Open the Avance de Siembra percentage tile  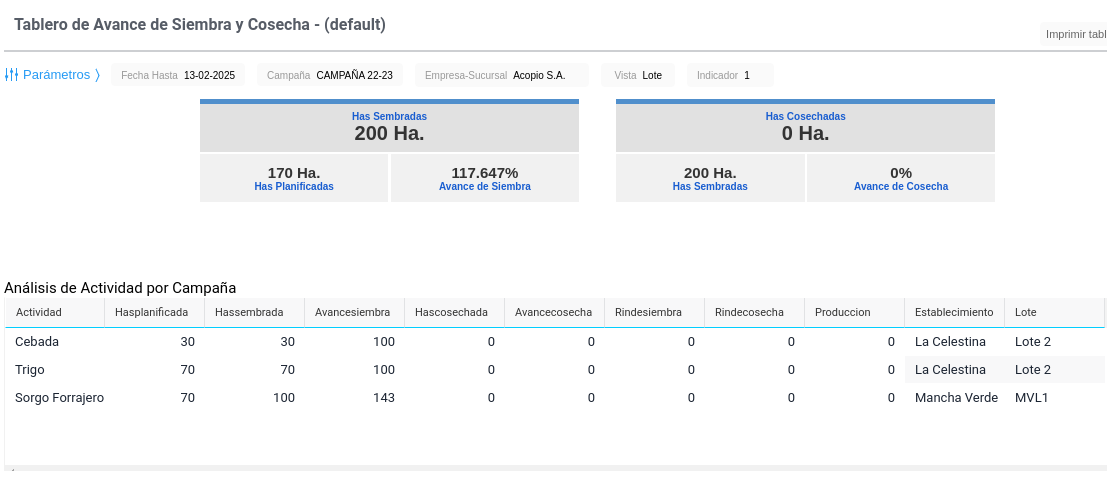click(x=484, y=178)
